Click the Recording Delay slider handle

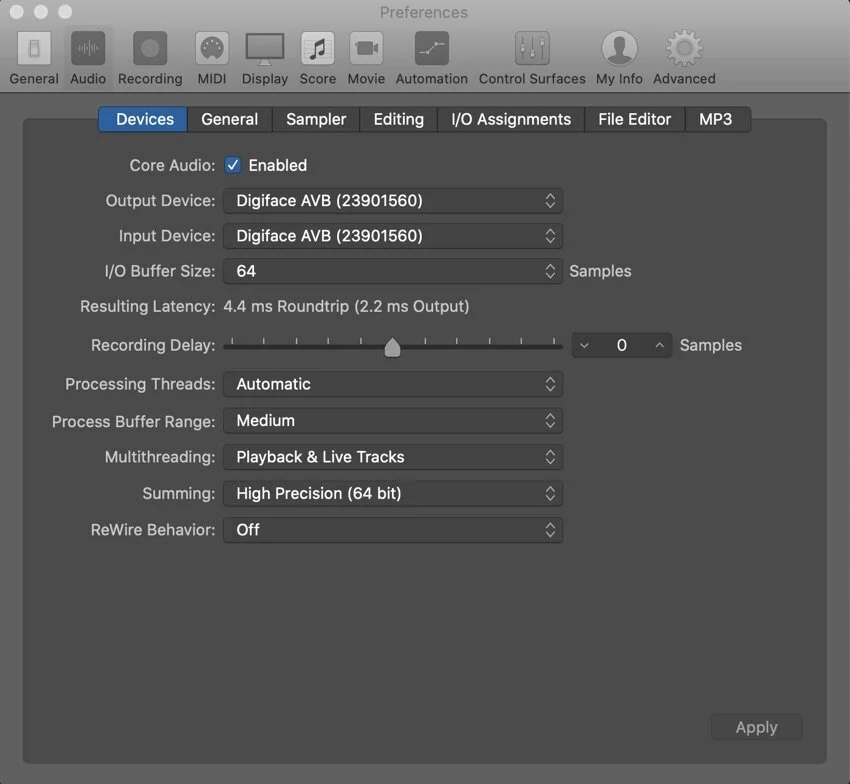coord(392,347)
